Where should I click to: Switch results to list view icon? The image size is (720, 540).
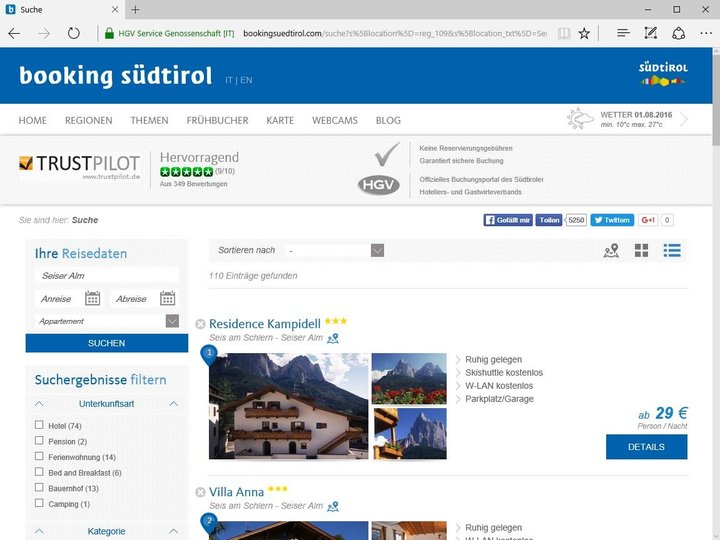point(672,251)
